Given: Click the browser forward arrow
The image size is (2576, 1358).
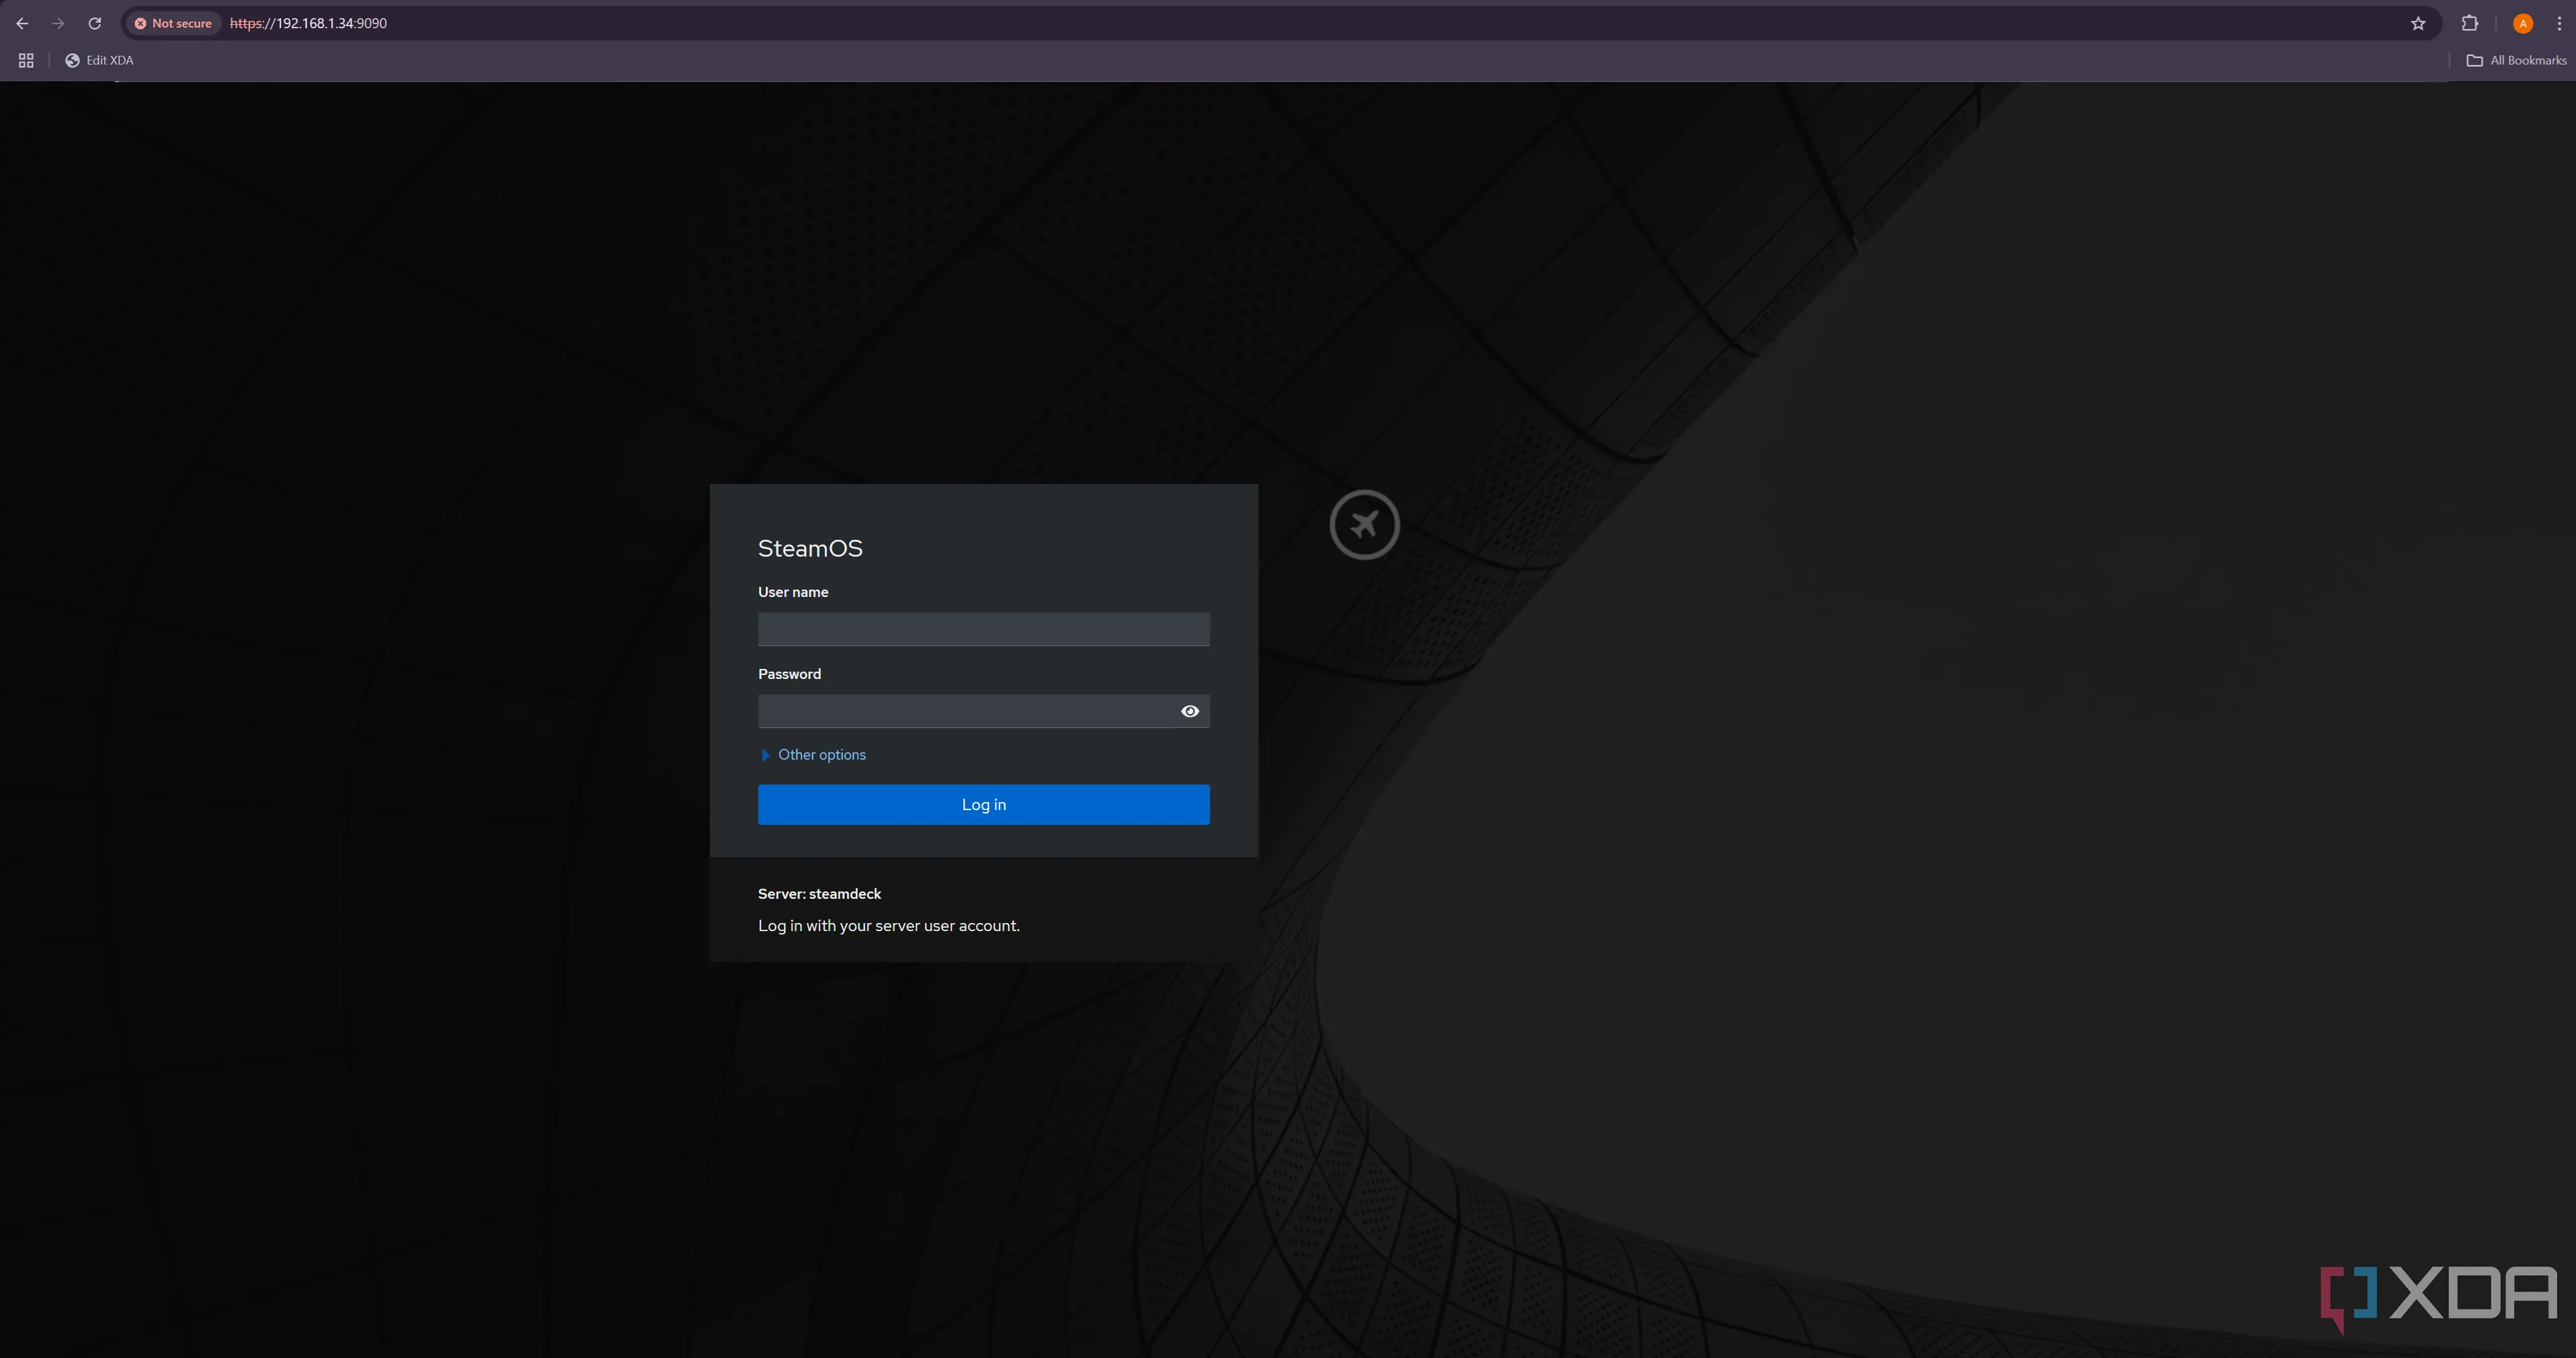Looking at the screenshot, I should point(58,23).
